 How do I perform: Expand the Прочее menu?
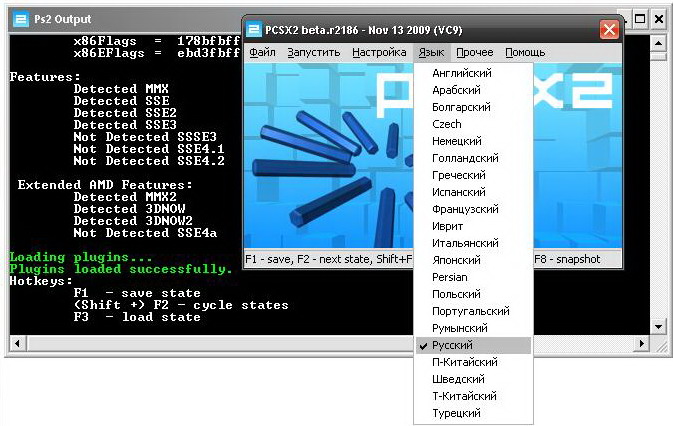[x=474, y=52]
